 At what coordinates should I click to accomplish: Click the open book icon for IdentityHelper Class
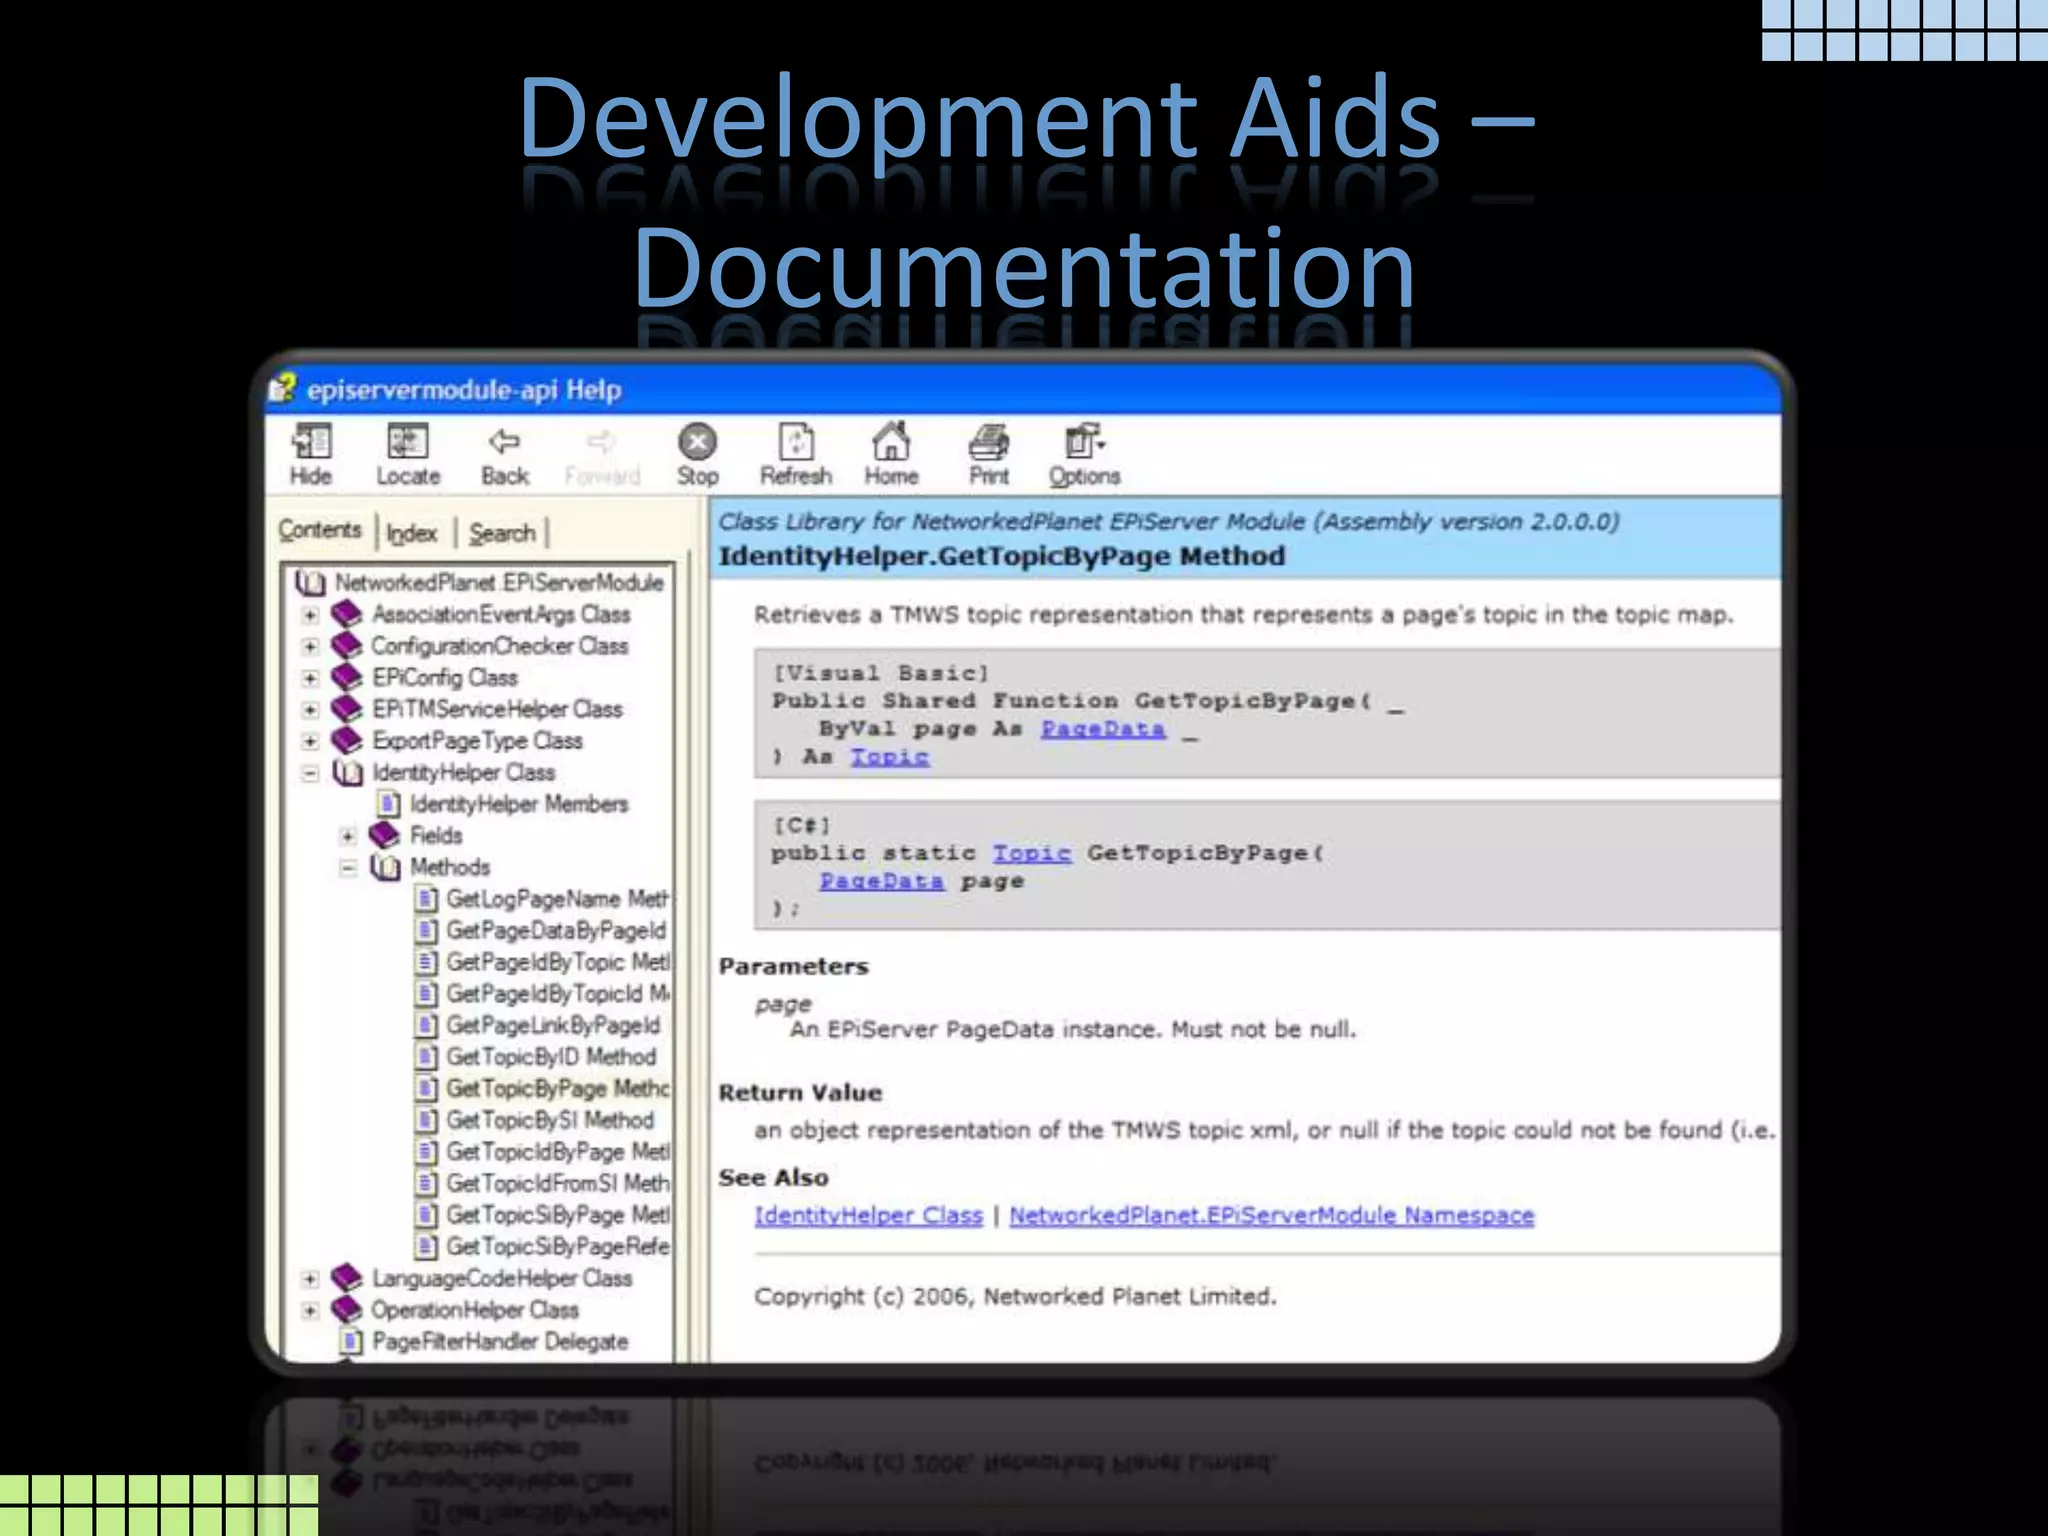347,772
